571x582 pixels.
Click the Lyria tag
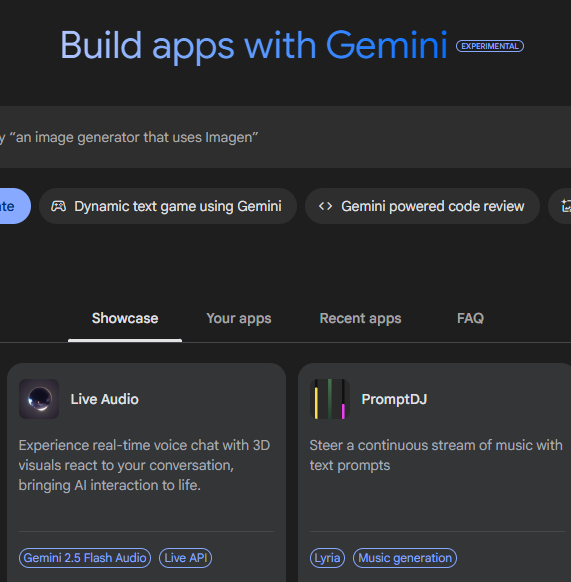[327, 558]
